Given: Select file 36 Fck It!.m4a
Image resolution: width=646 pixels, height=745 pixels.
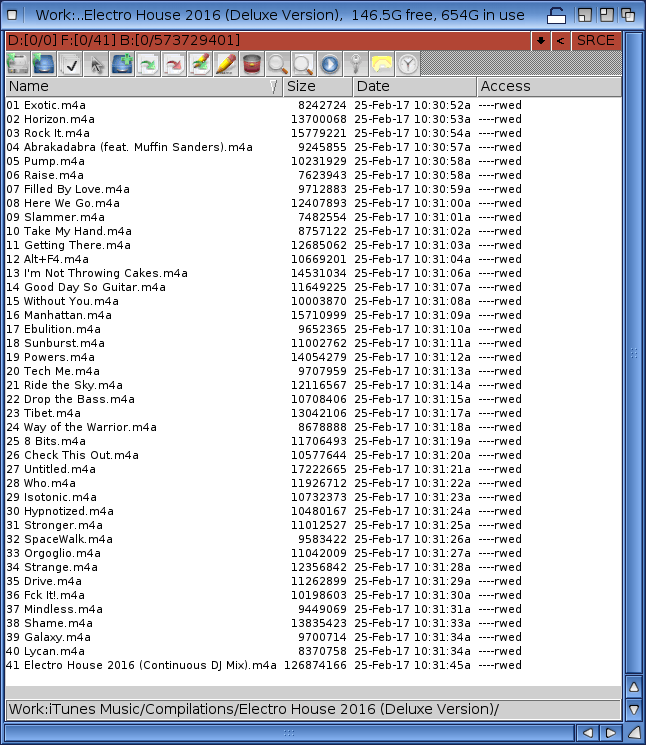Looking at the screenshot, I should click(46, 595).
